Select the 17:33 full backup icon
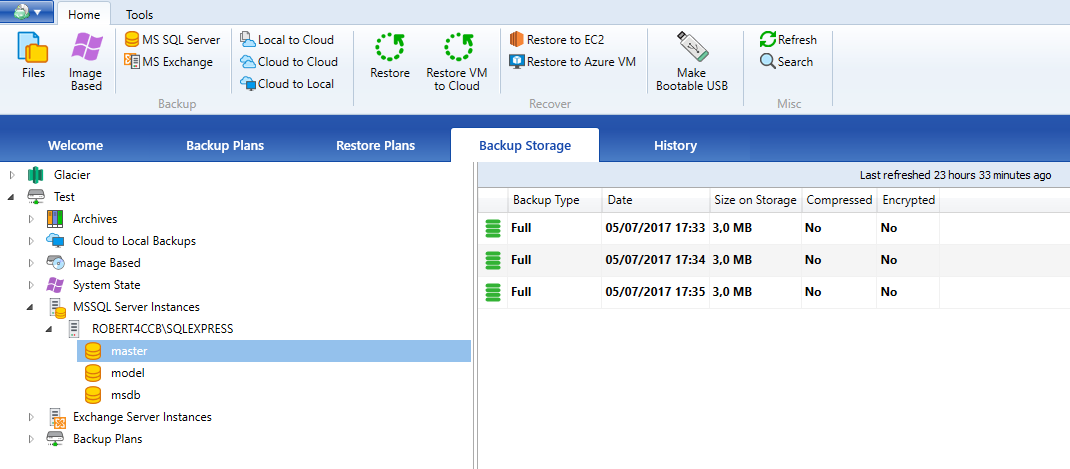 (493, 228)
